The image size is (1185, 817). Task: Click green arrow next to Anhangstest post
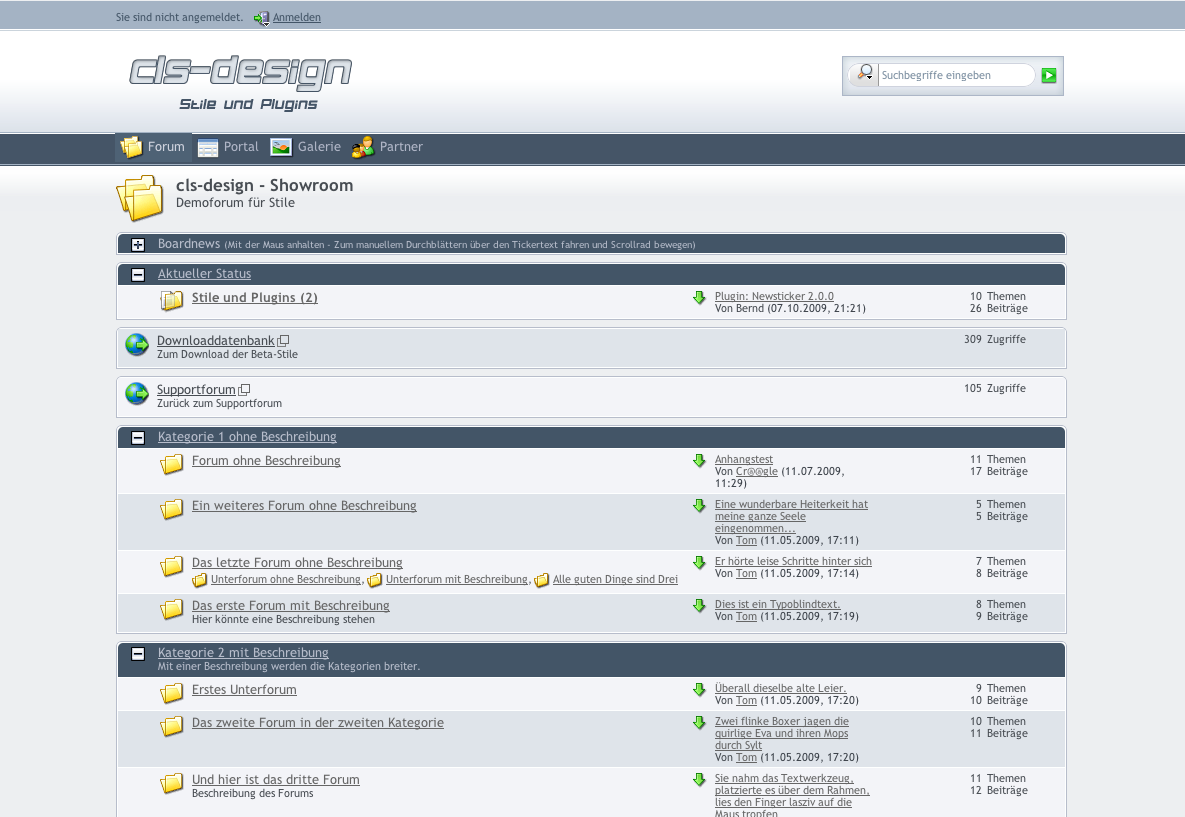tap(699, 461)
